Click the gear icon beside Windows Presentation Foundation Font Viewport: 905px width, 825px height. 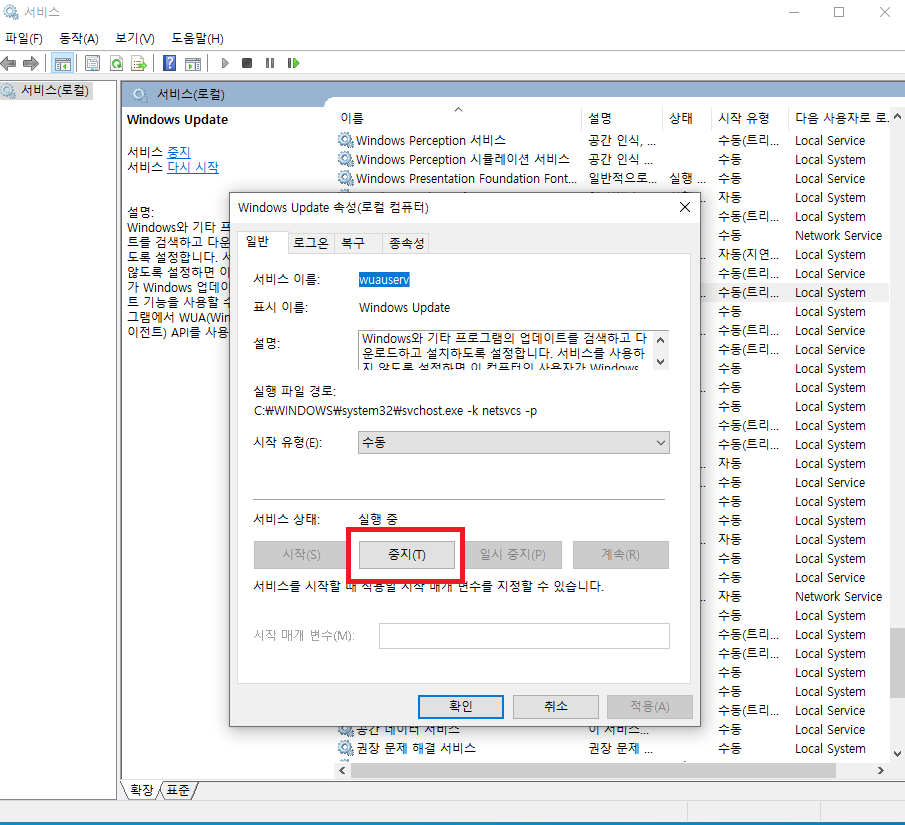click(346, 178)
